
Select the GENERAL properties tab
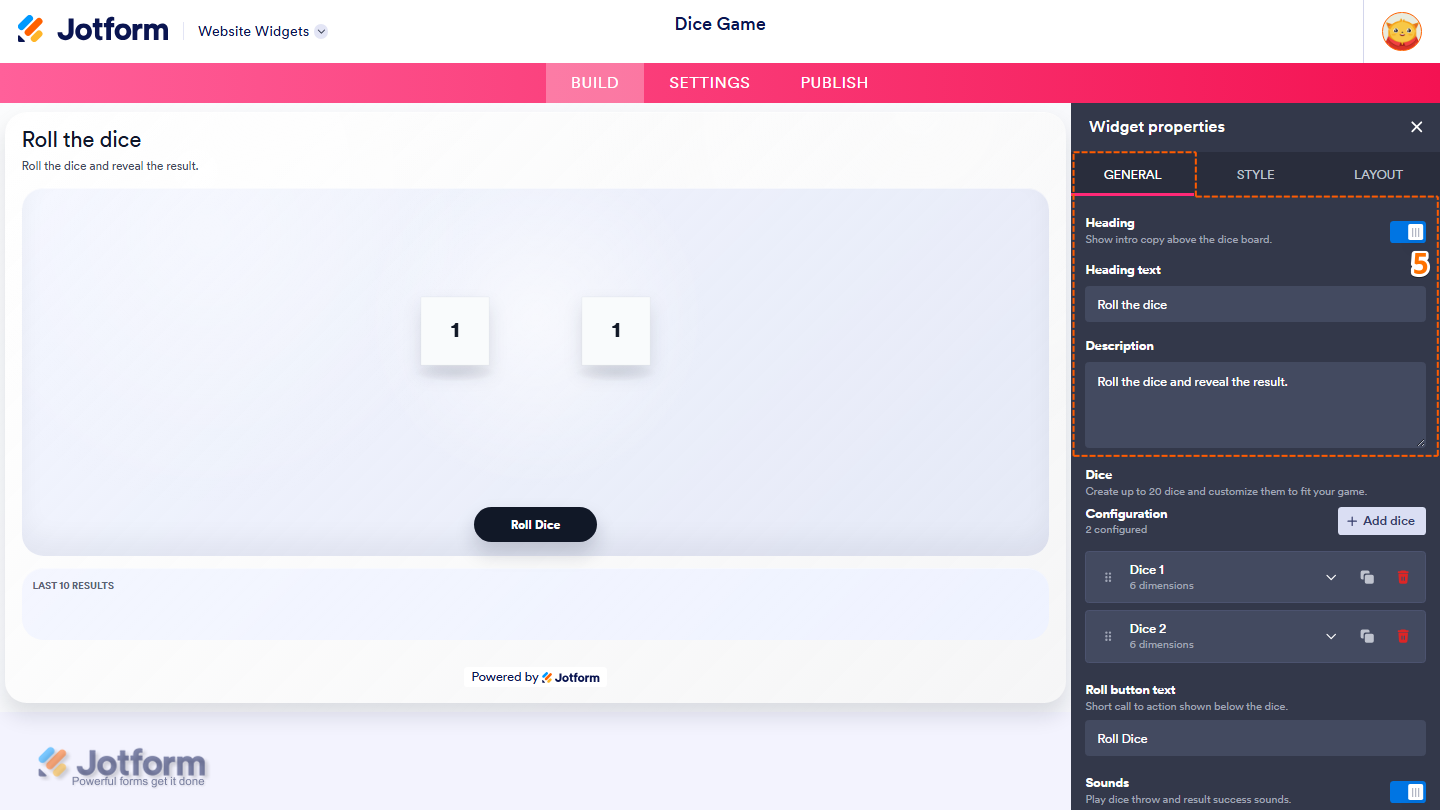coord(1132,174)
